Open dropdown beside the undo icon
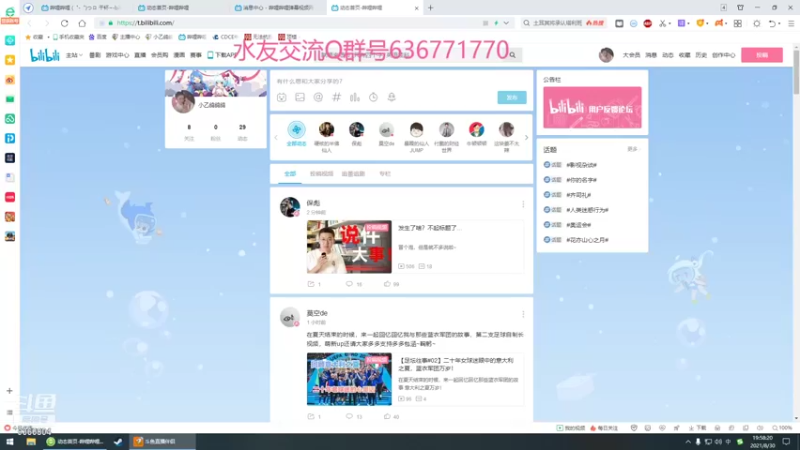Image resolution: width=800 pixels, height=450 pixels. click(779, 23)
